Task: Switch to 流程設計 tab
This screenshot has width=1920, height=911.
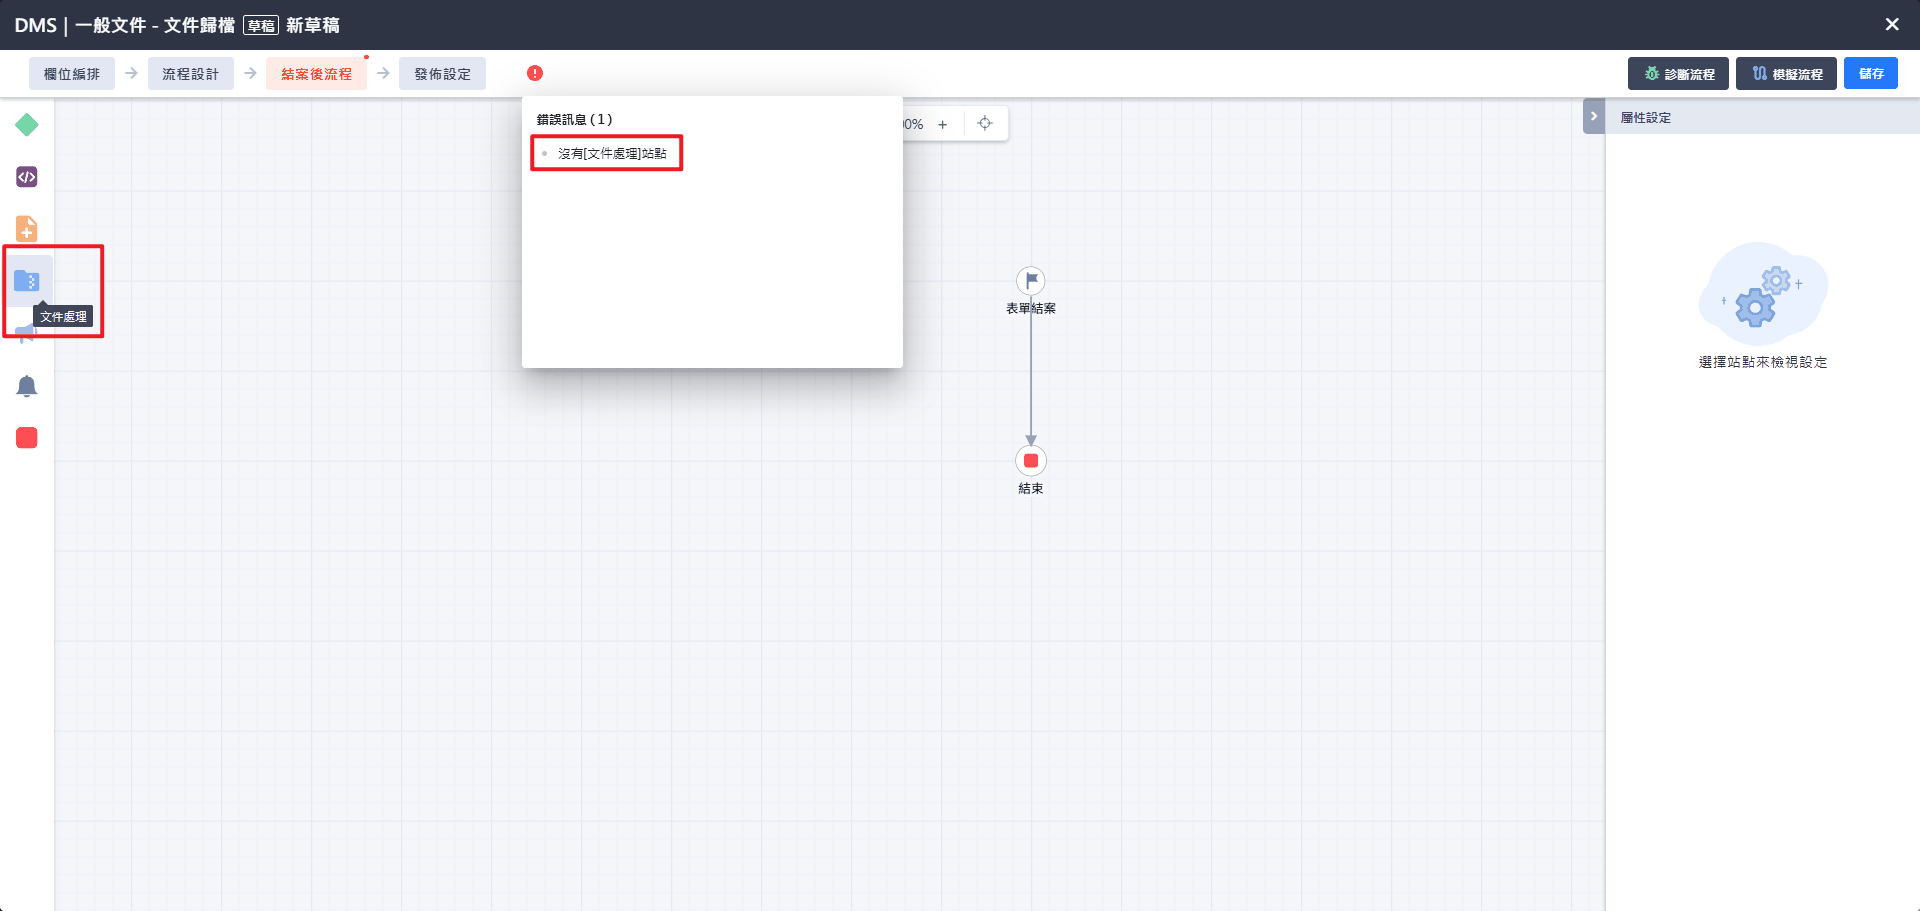Action: pyautogui.click(x=190, y=73)
